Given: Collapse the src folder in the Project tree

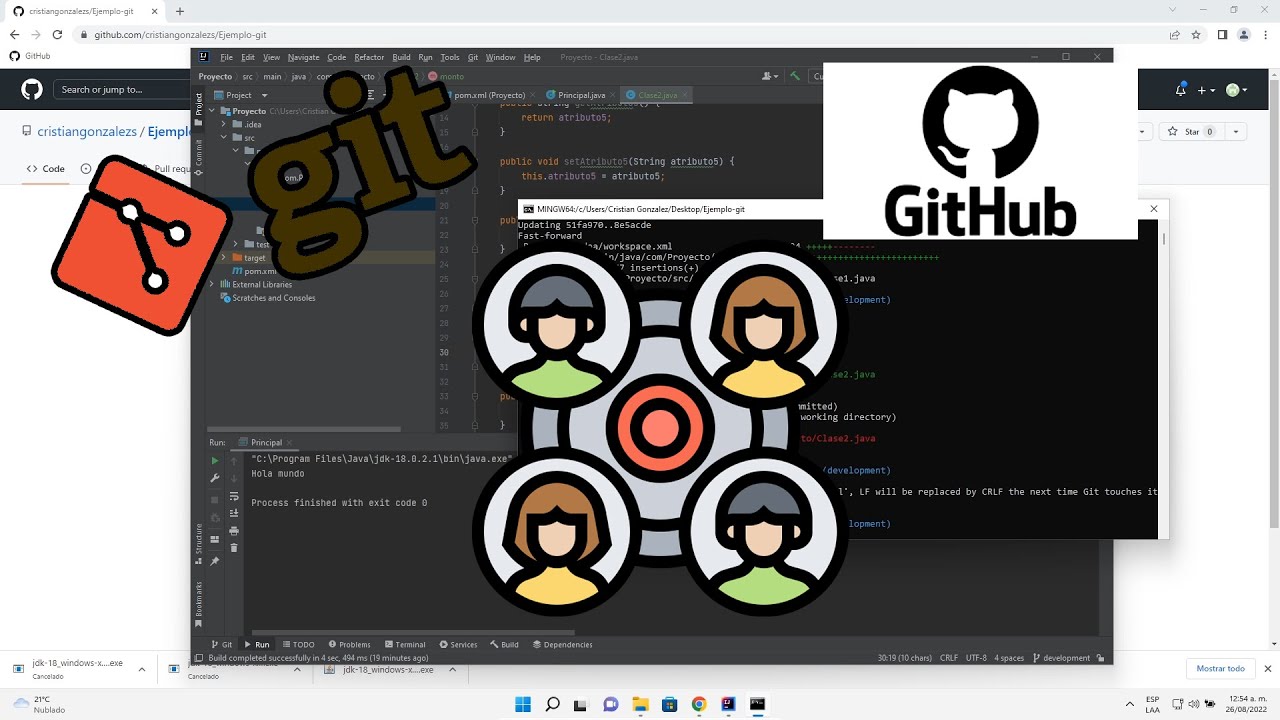Looking at the screenshot, I should [x=224, y=137].
